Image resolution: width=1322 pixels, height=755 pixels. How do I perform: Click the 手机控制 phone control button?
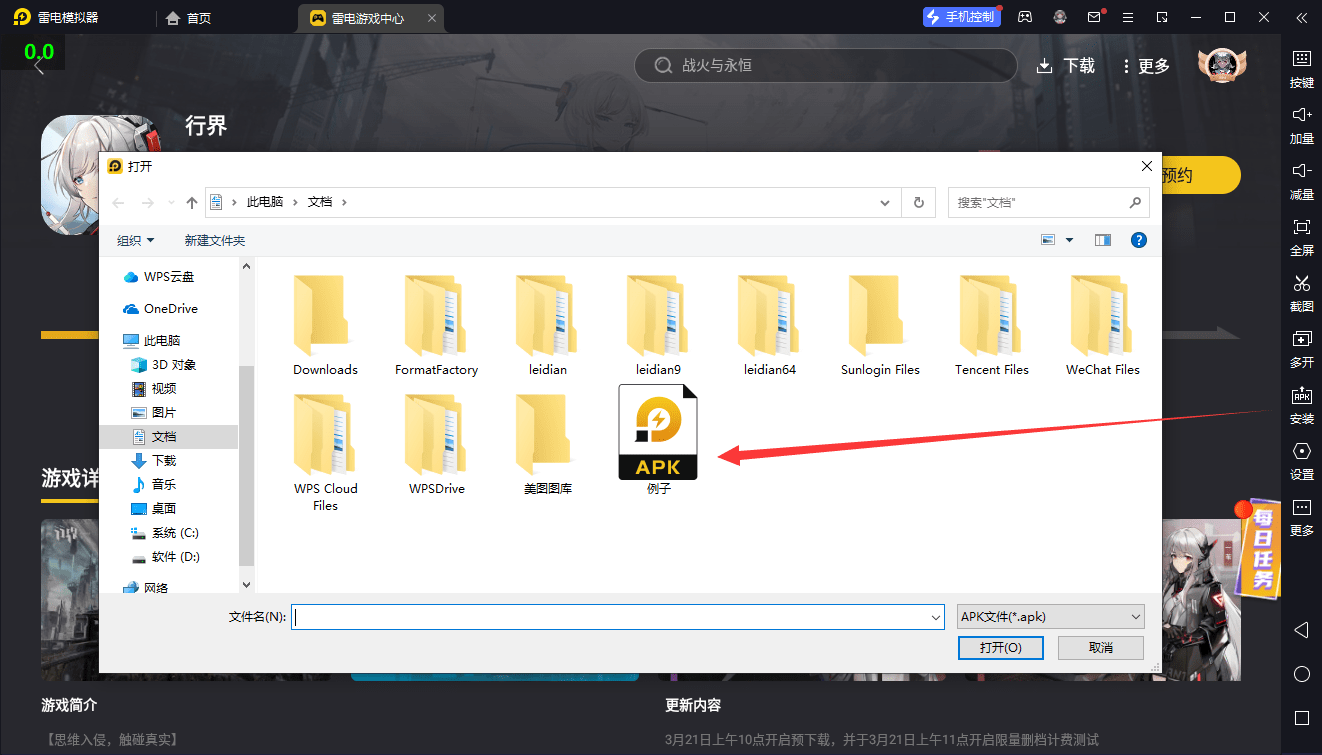[961, 17]
